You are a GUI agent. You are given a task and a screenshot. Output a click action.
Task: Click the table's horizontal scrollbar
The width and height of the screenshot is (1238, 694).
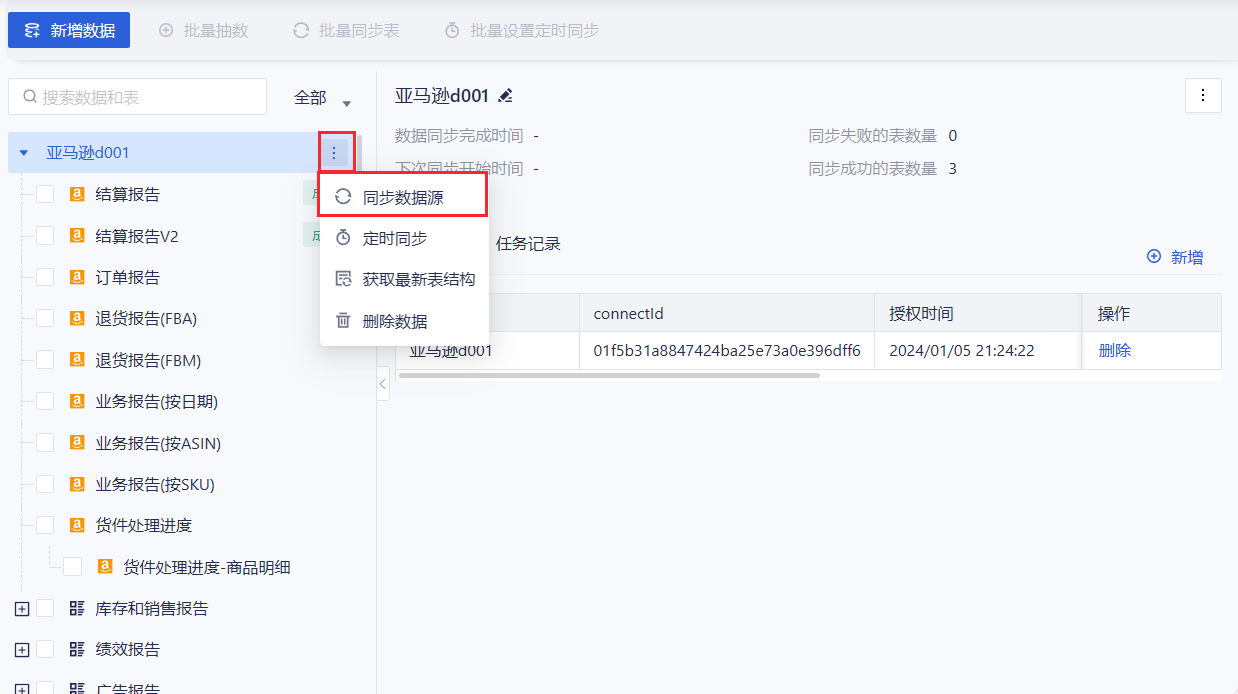608,376
